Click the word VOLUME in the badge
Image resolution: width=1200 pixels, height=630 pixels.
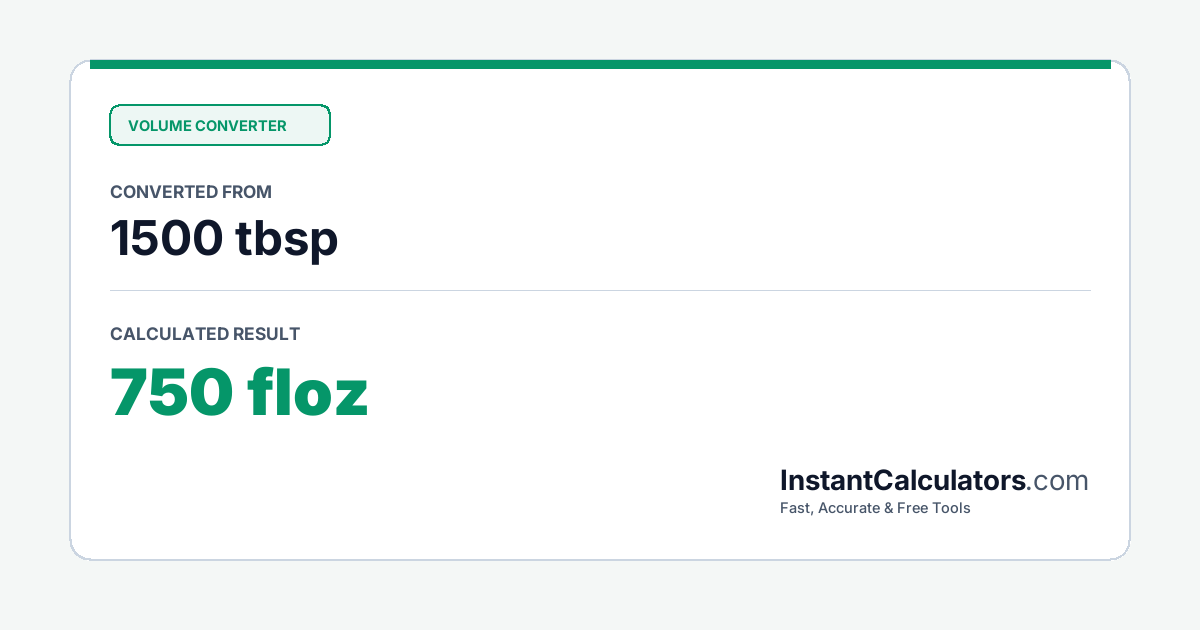click(159, 126)
